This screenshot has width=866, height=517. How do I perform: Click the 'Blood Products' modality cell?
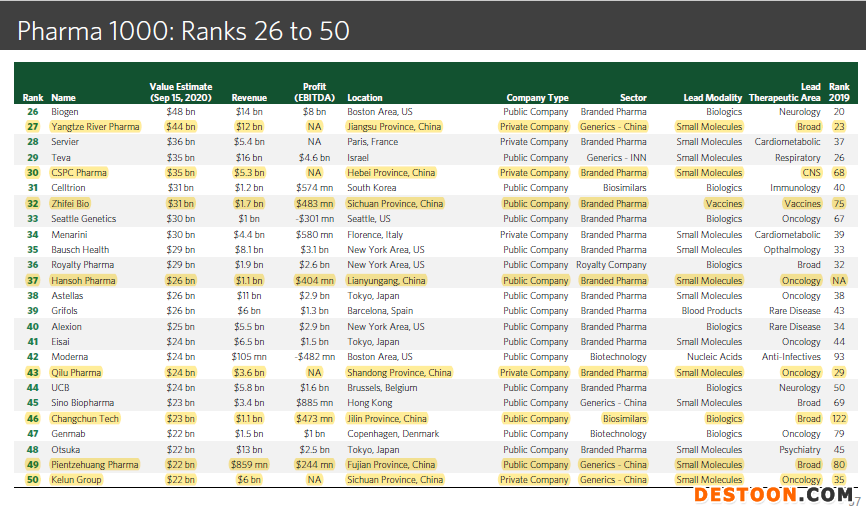712,311
